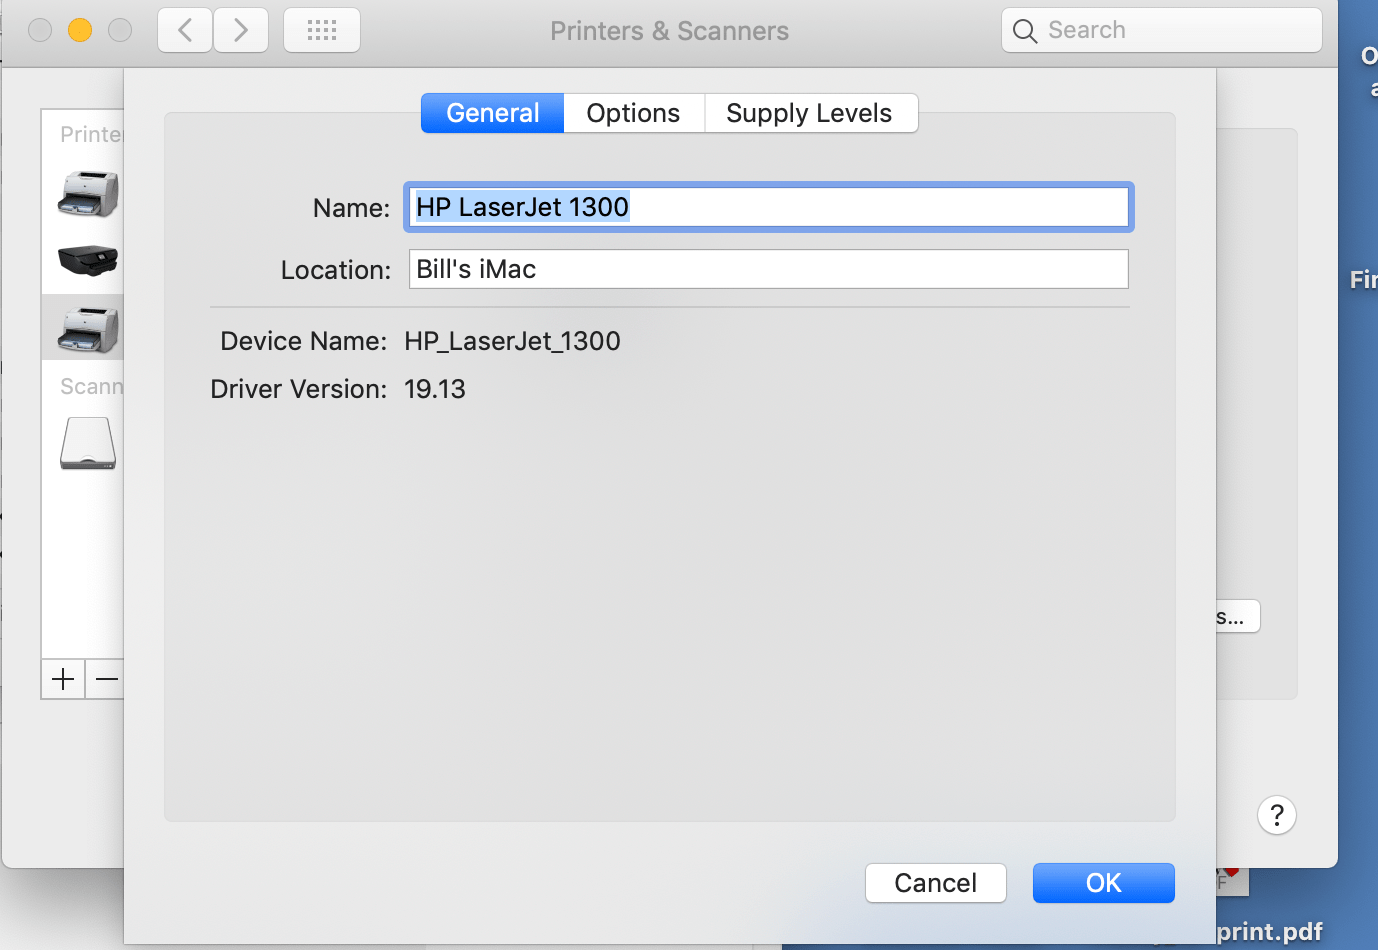This screenshot has width=1378, height=950.
Task: Cancel the printer settings dialog
Action: pyautogui.click(x=936, y=883)
